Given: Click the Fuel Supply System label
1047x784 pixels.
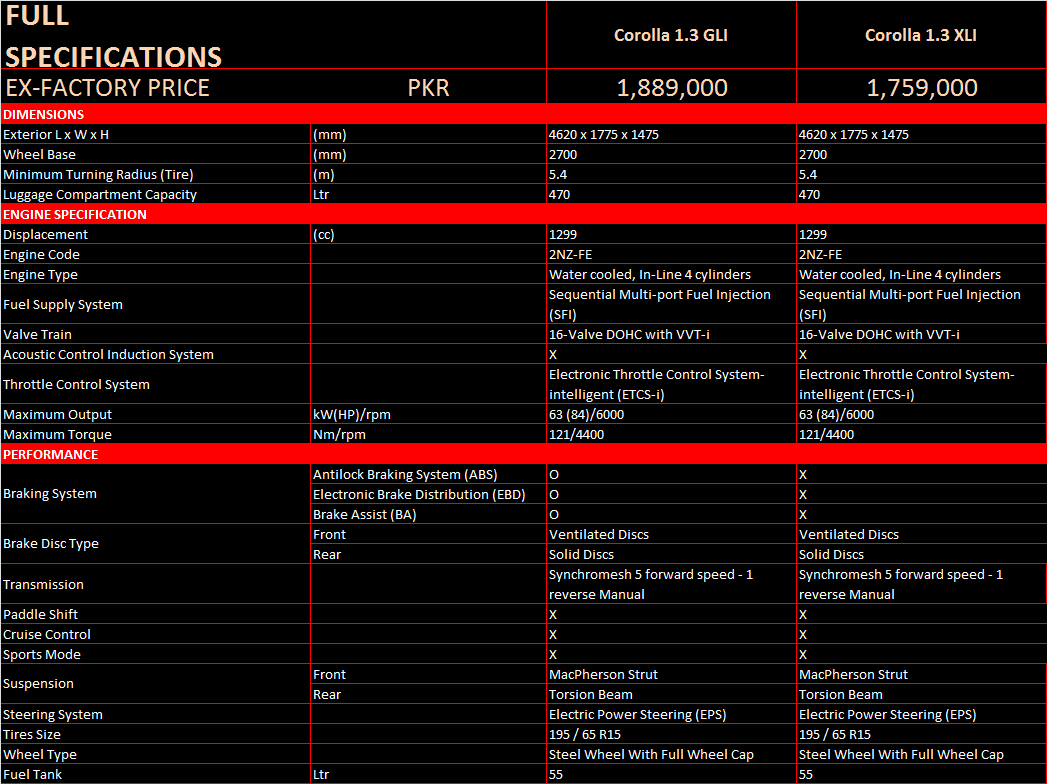Looking at the screenshot, I should [63, 305].
